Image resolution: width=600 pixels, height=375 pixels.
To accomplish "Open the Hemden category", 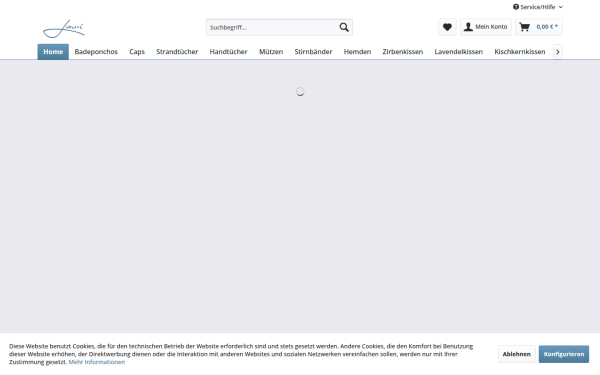I will point(357,52).
